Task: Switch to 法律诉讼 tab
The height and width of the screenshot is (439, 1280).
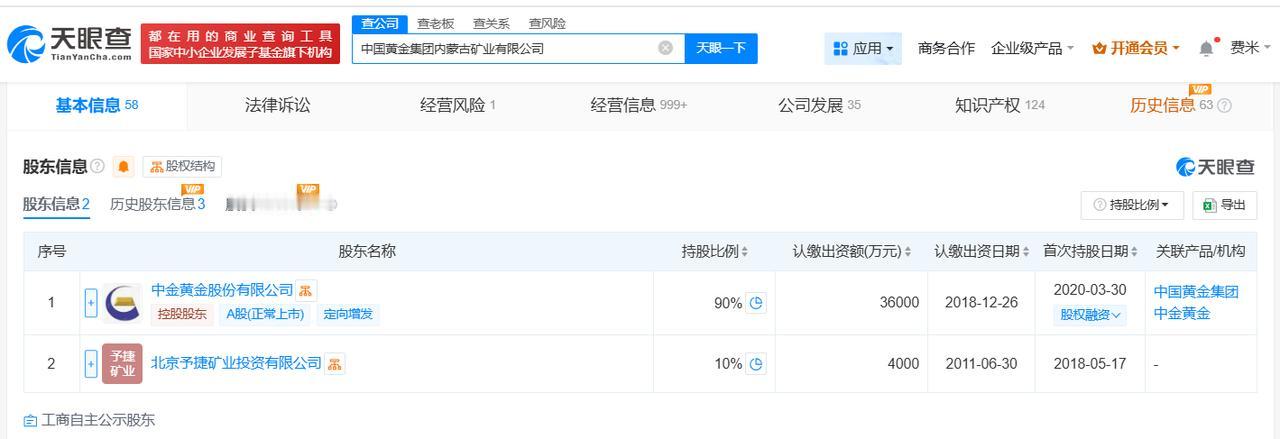Action: pyautogui.click(x=278, y=105)
